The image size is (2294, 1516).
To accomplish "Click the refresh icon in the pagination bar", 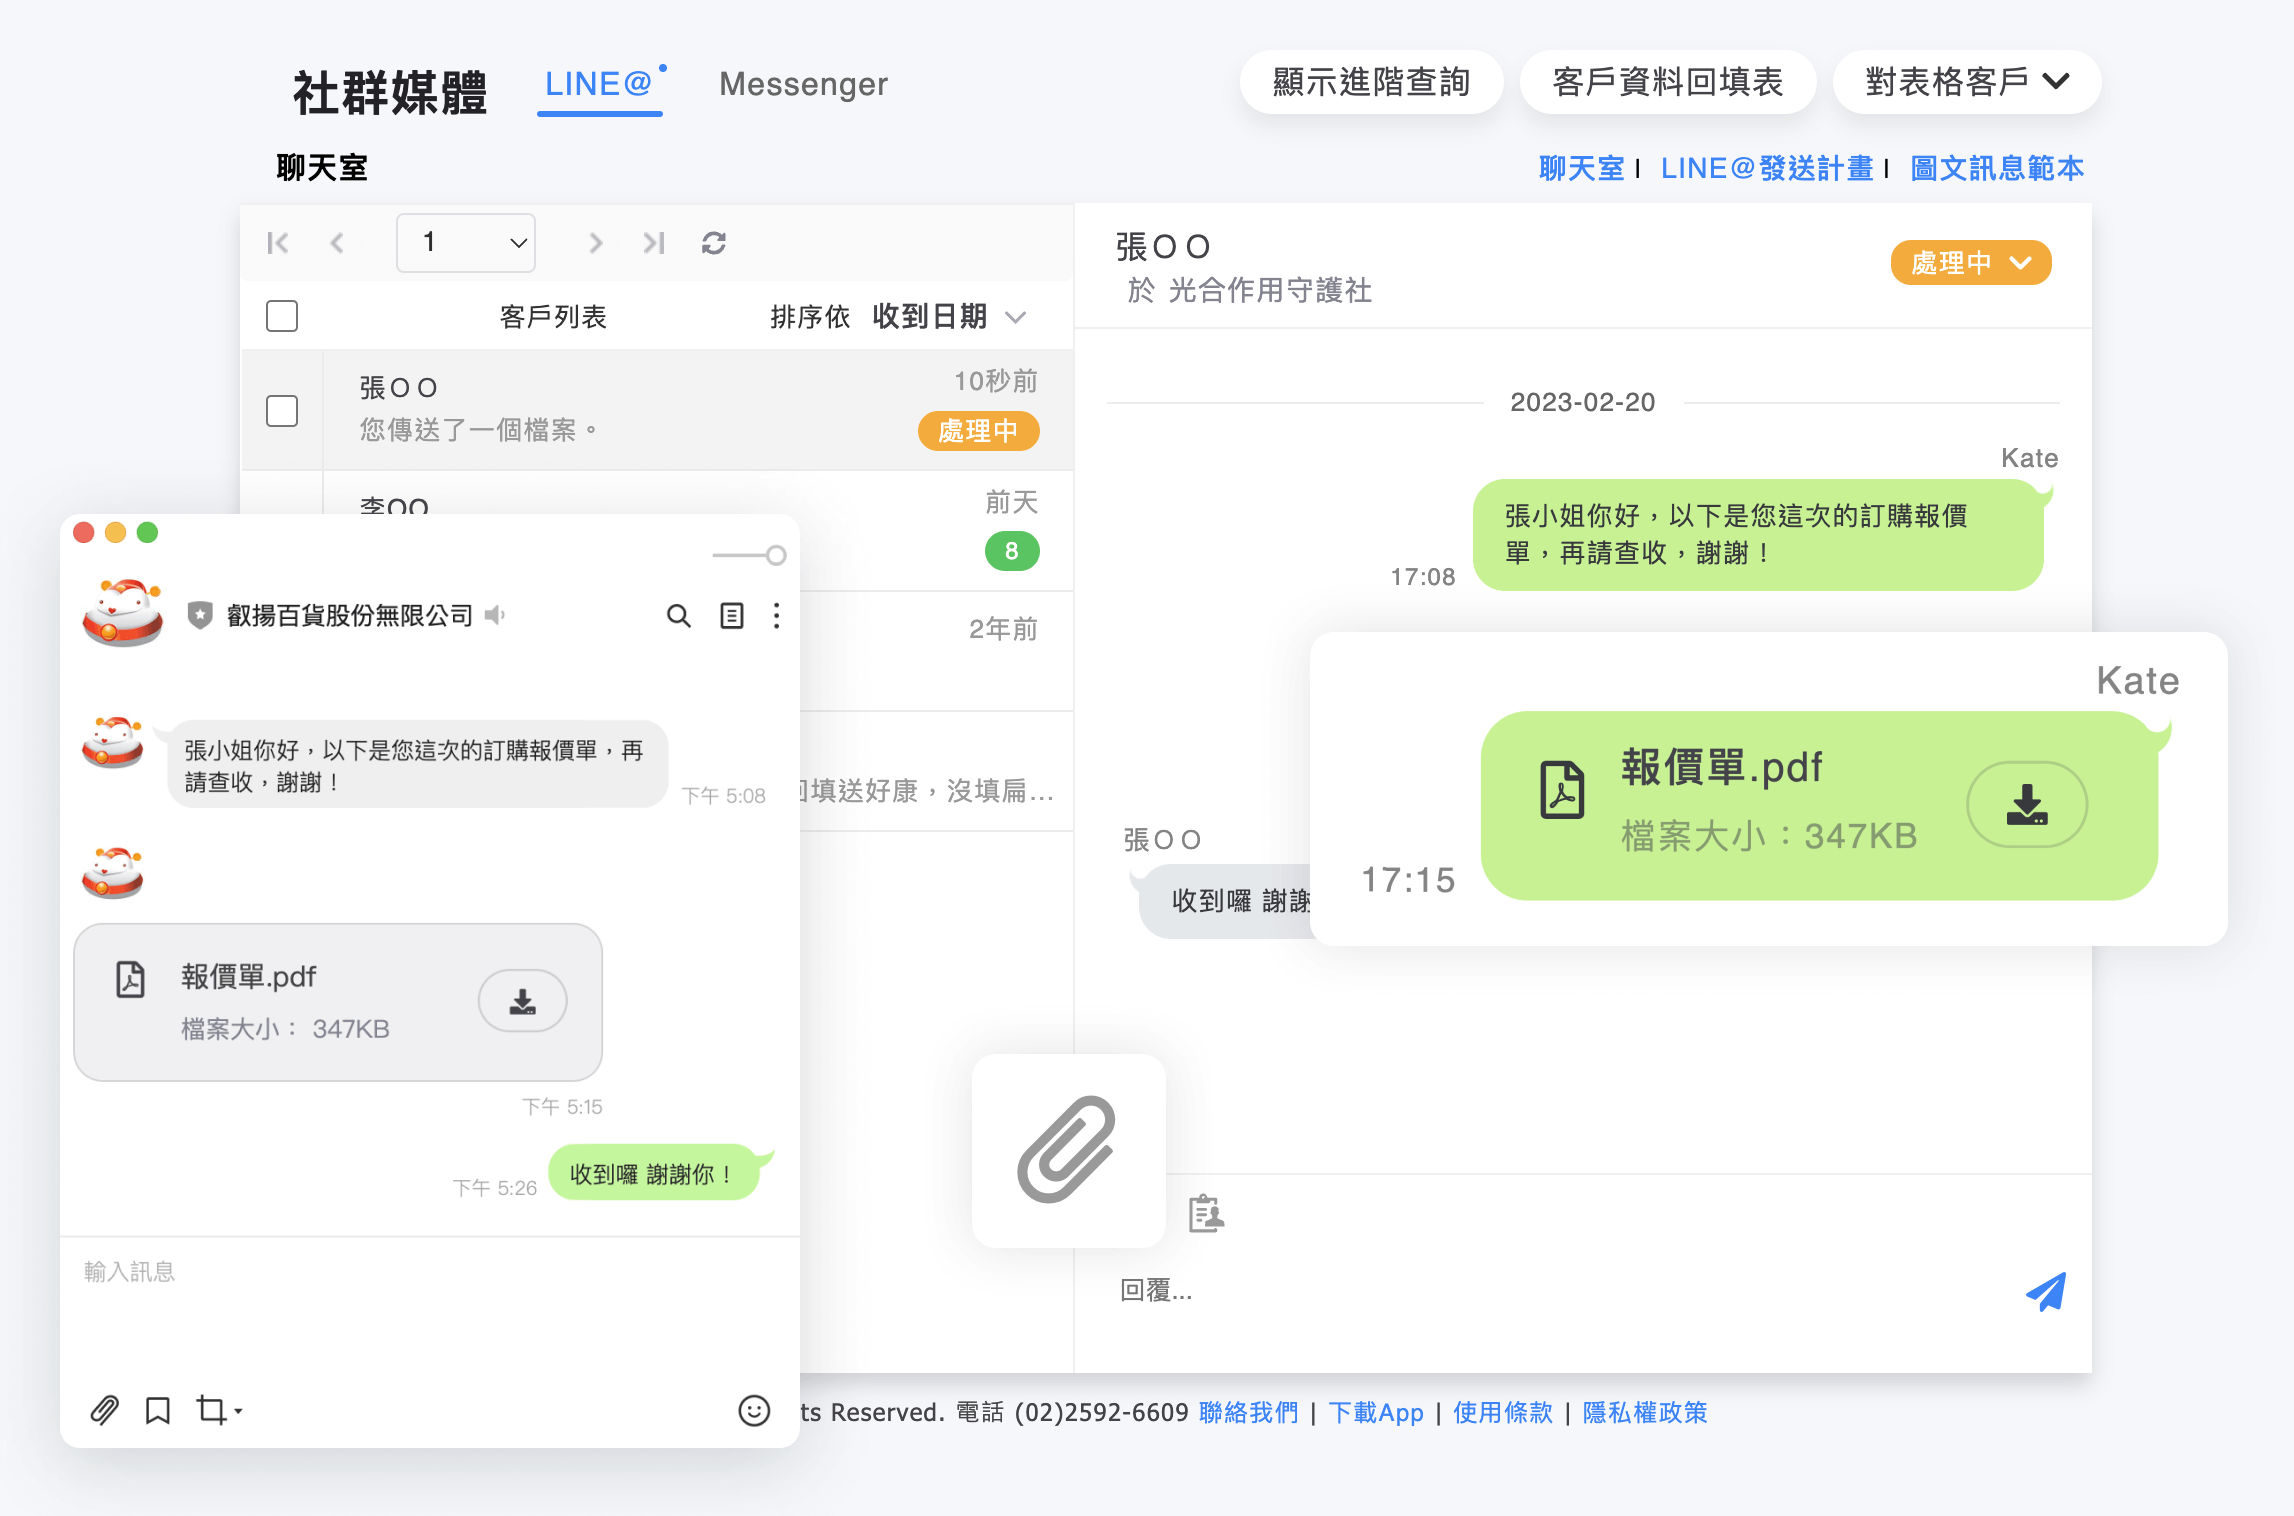I will point(713,243).
